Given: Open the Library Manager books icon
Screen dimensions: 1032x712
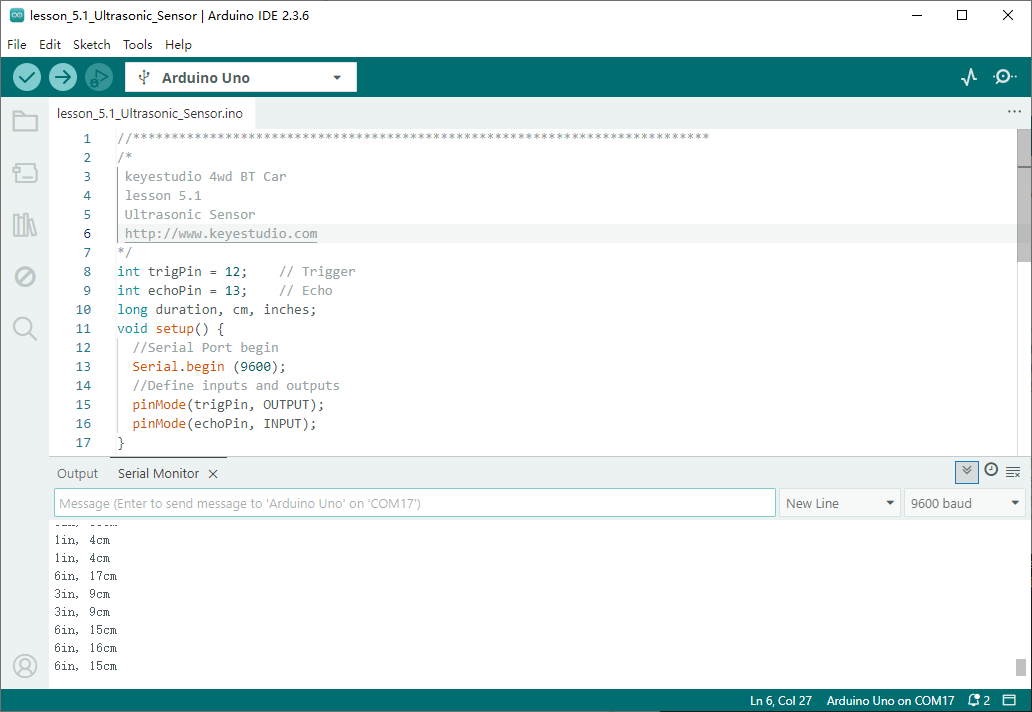Looking at the screenshot, I should (x=25, y=225).
